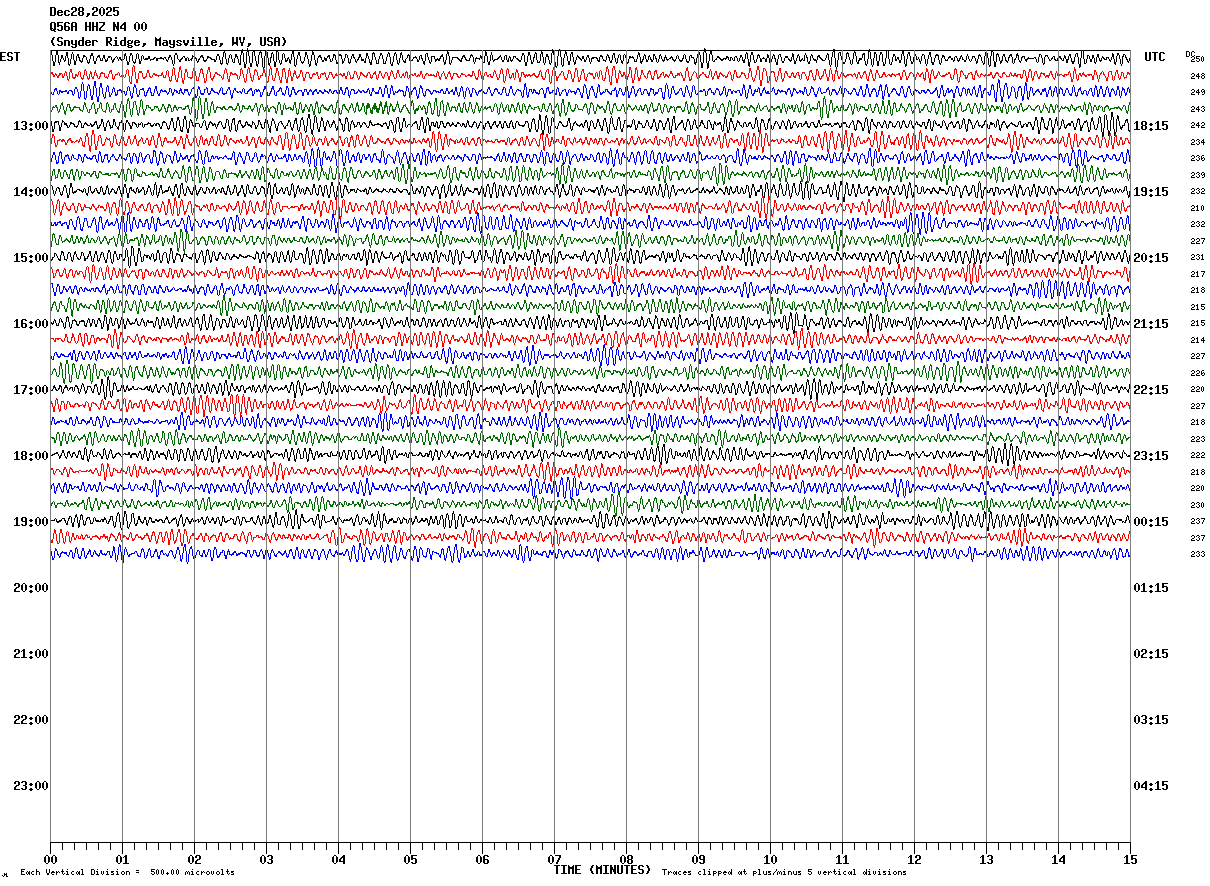The image size is (1210, 886).
Task: Click the DC offset value 242
Action: (x=1197, y=125)
